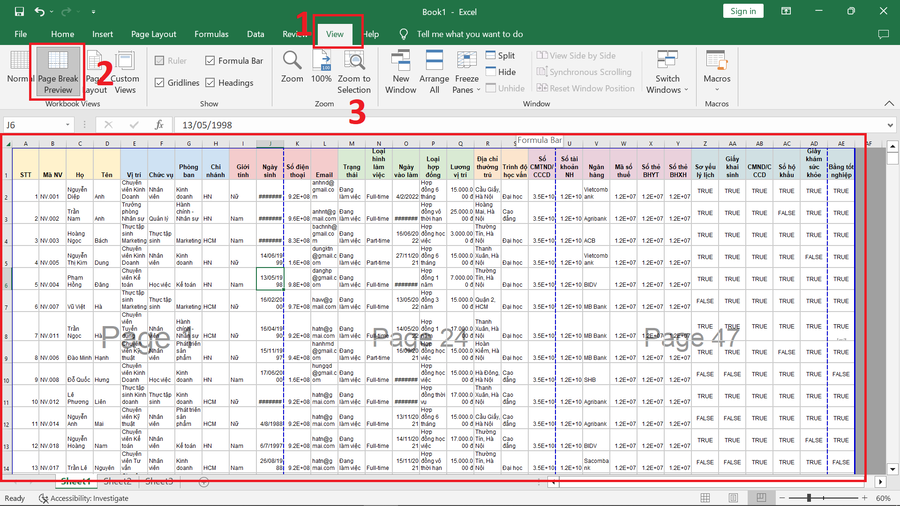Viewport: 900px width, 506px height.
Task: Open the Zoom dialog
Action: 292,67
